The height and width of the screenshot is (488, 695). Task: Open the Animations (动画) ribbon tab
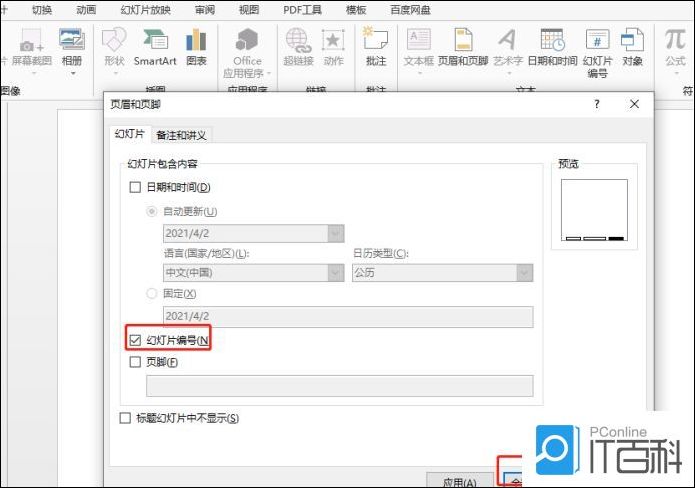pyautogui.click(x=86, y=10)
